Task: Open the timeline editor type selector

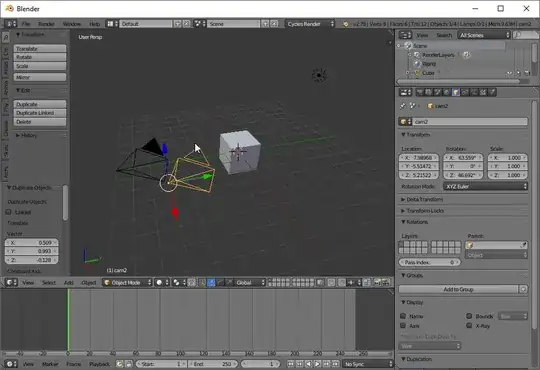Action: coord(10,364)
